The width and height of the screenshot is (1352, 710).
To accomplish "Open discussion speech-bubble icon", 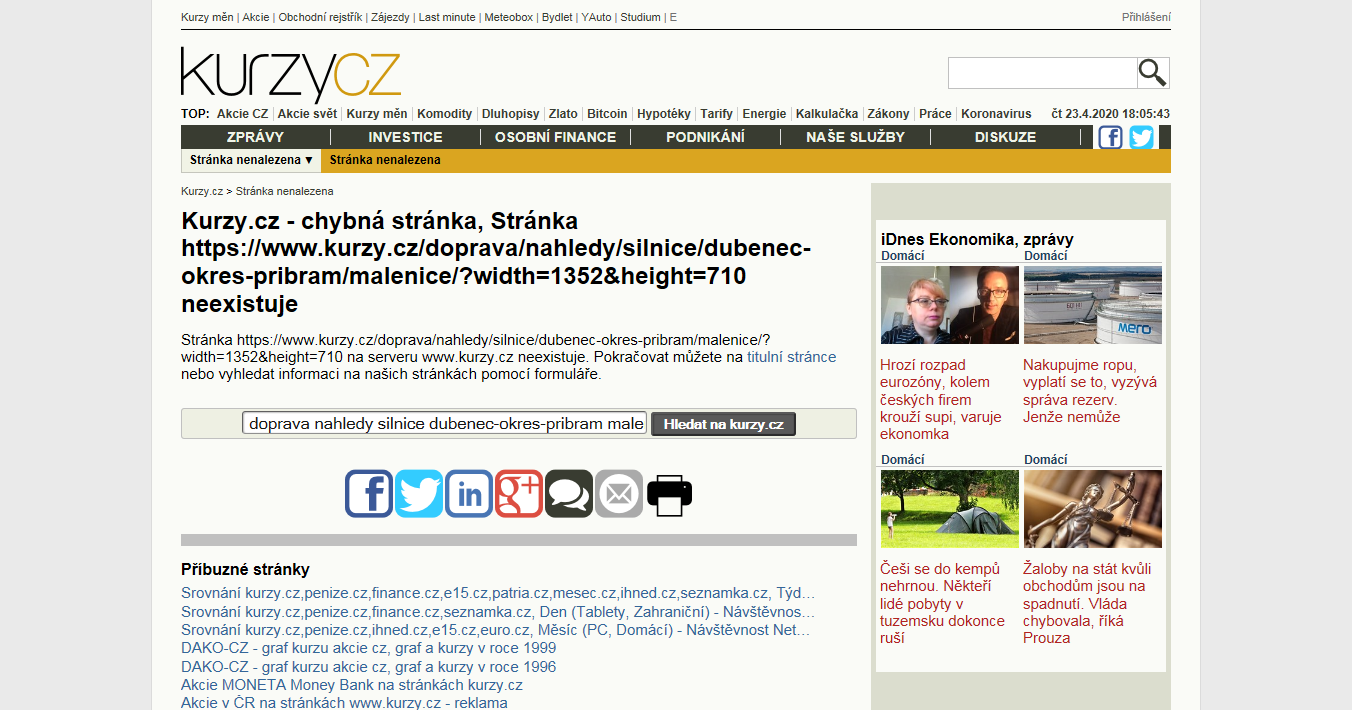I will coord(569,493).
